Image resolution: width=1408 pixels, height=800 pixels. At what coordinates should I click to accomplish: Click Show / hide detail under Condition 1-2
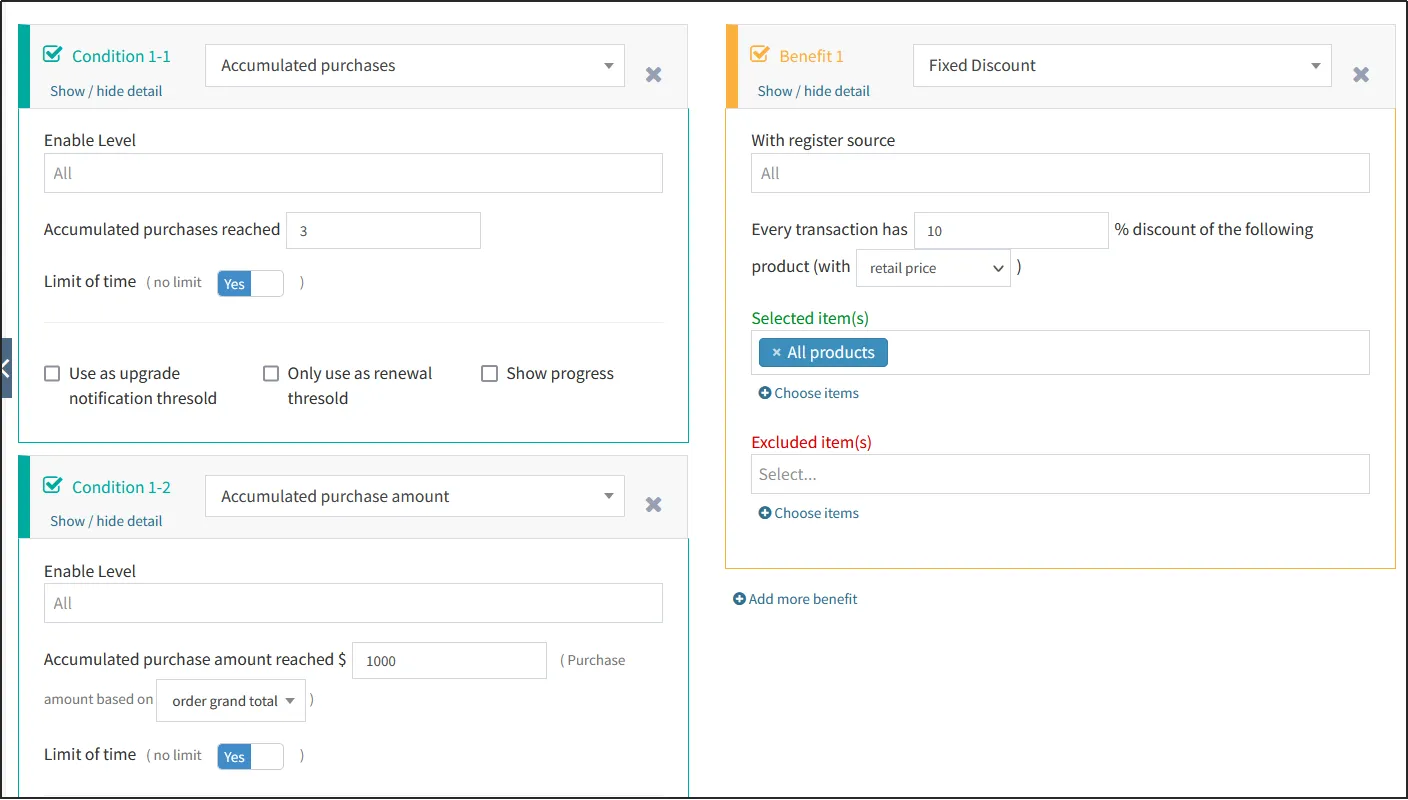[x=106, y=521]
